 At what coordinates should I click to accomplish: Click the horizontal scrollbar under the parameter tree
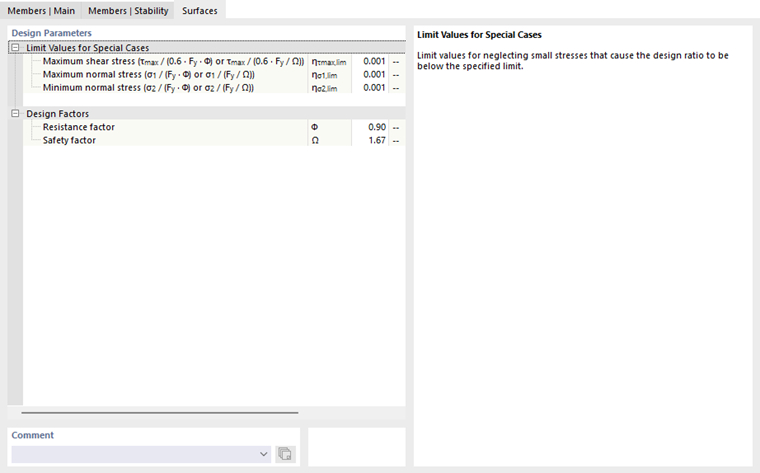159,413
